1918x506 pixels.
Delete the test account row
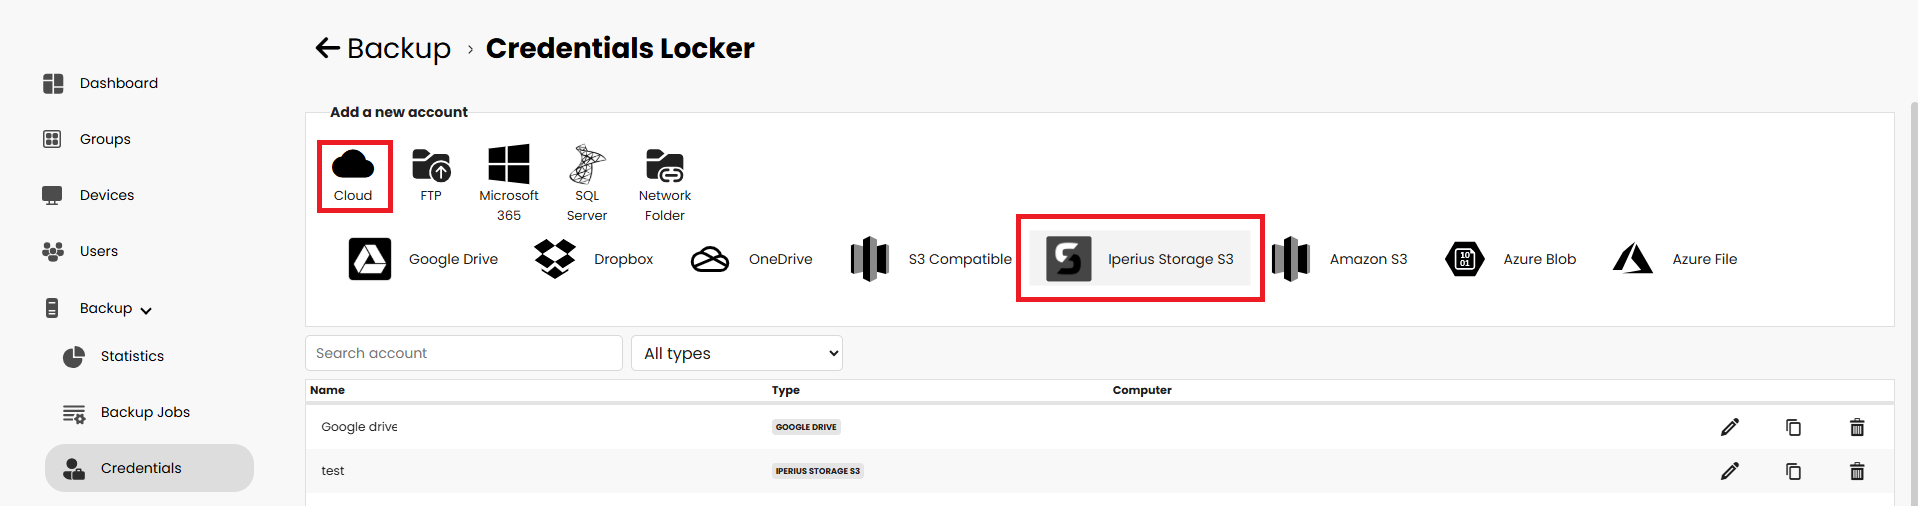1857,471
